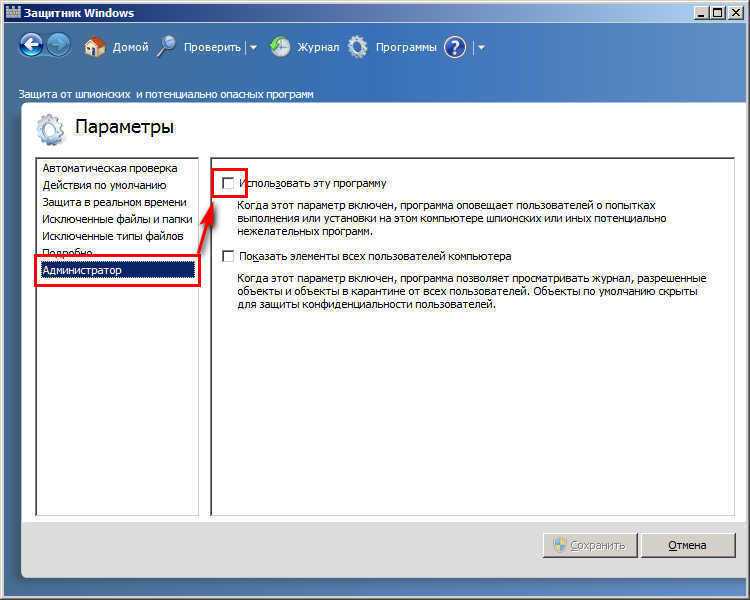Click the Отмена button
The width and height of the screenshot is (750, 600).
pos(687,545)
